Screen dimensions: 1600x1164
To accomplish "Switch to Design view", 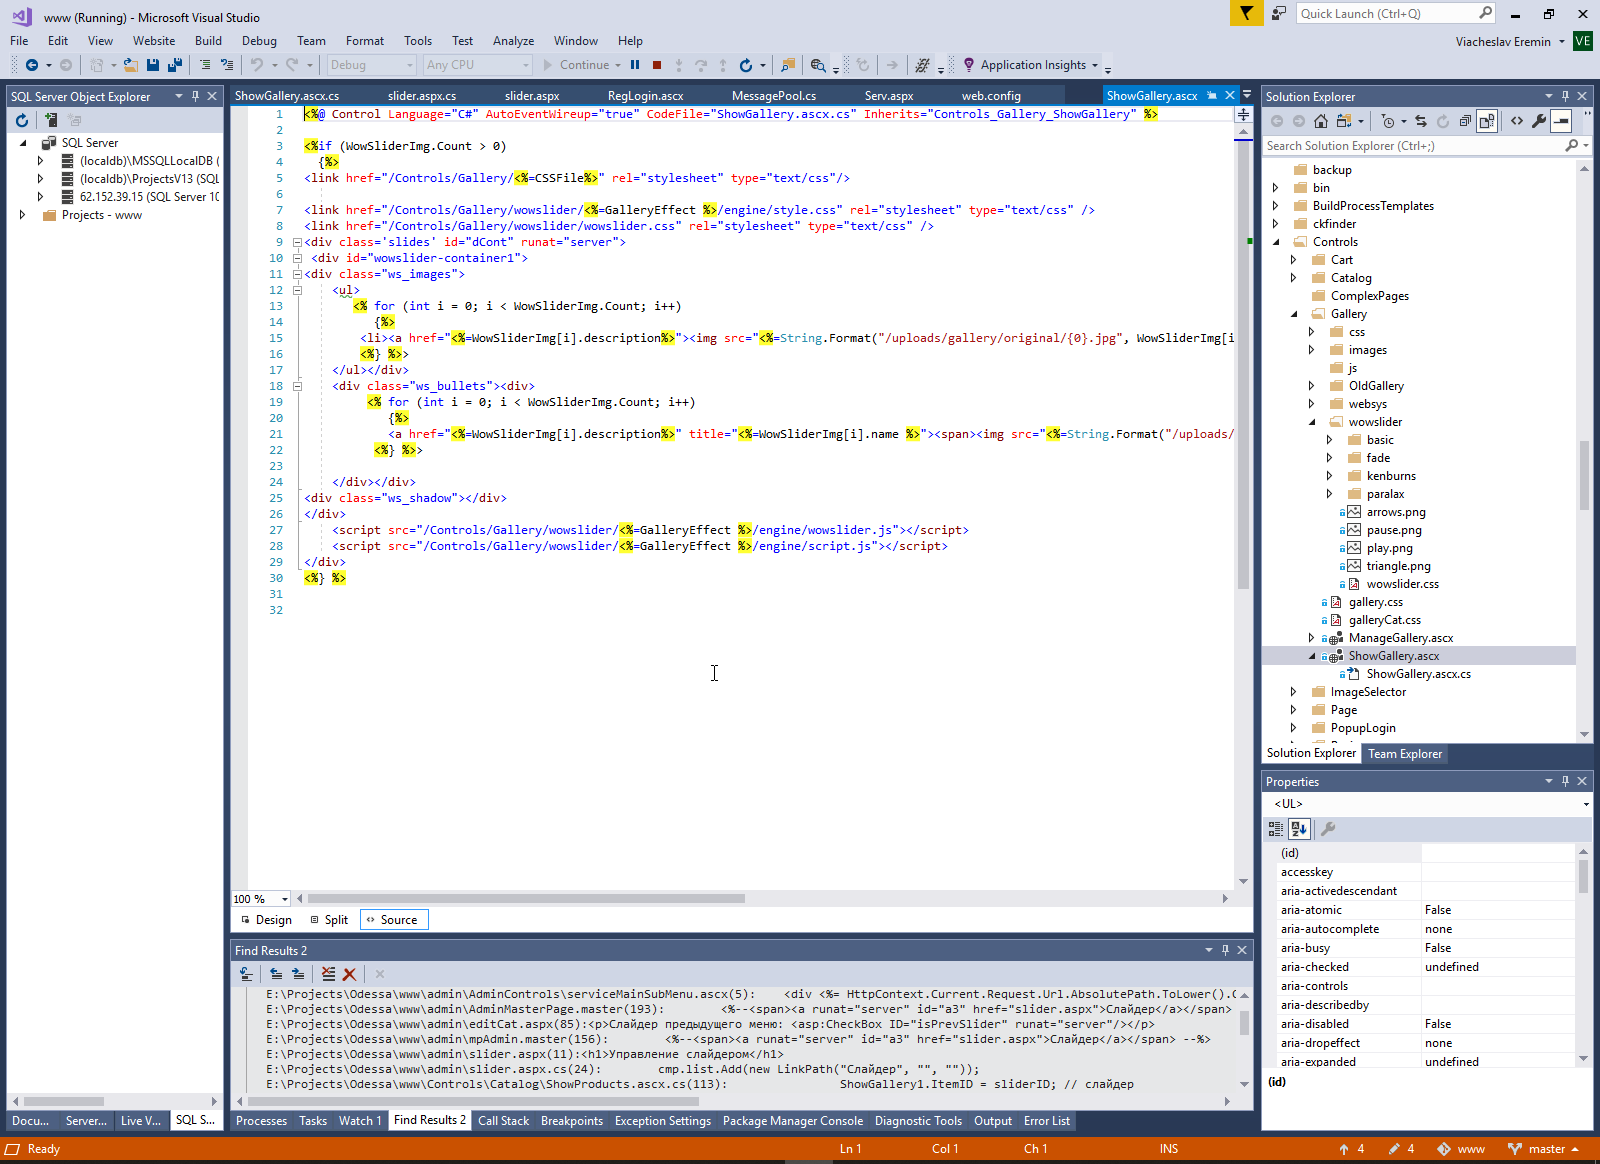I will [266, 920].
